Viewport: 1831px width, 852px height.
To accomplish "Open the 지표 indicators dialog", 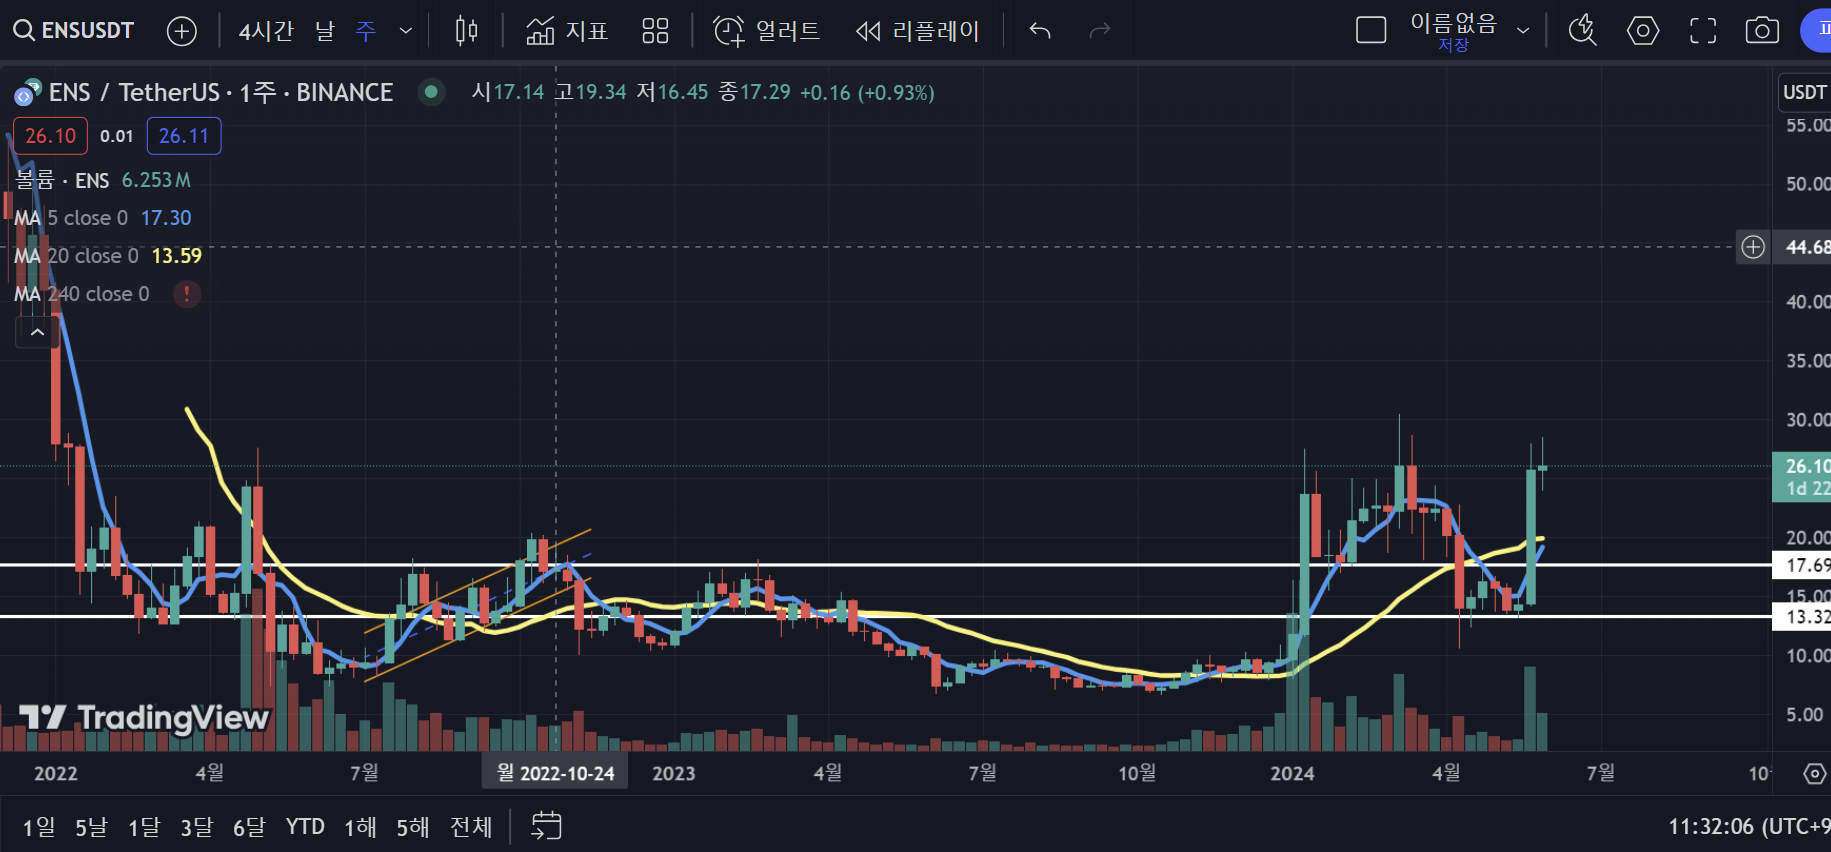I will (567, 31).
